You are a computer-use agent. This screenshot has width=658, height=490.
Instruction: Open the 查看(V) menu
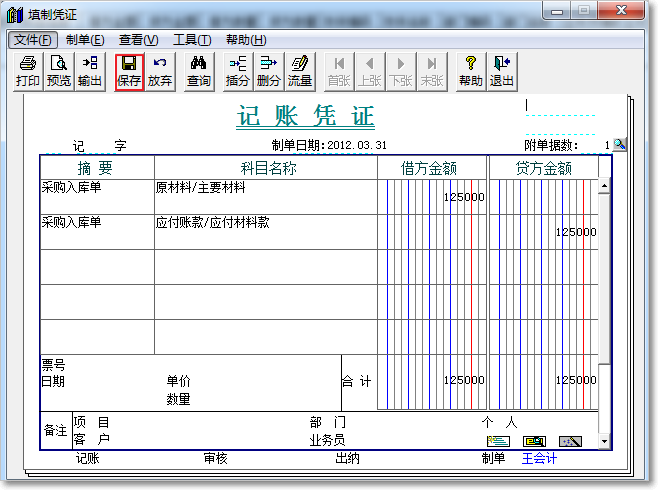click(x=138, y=40)
